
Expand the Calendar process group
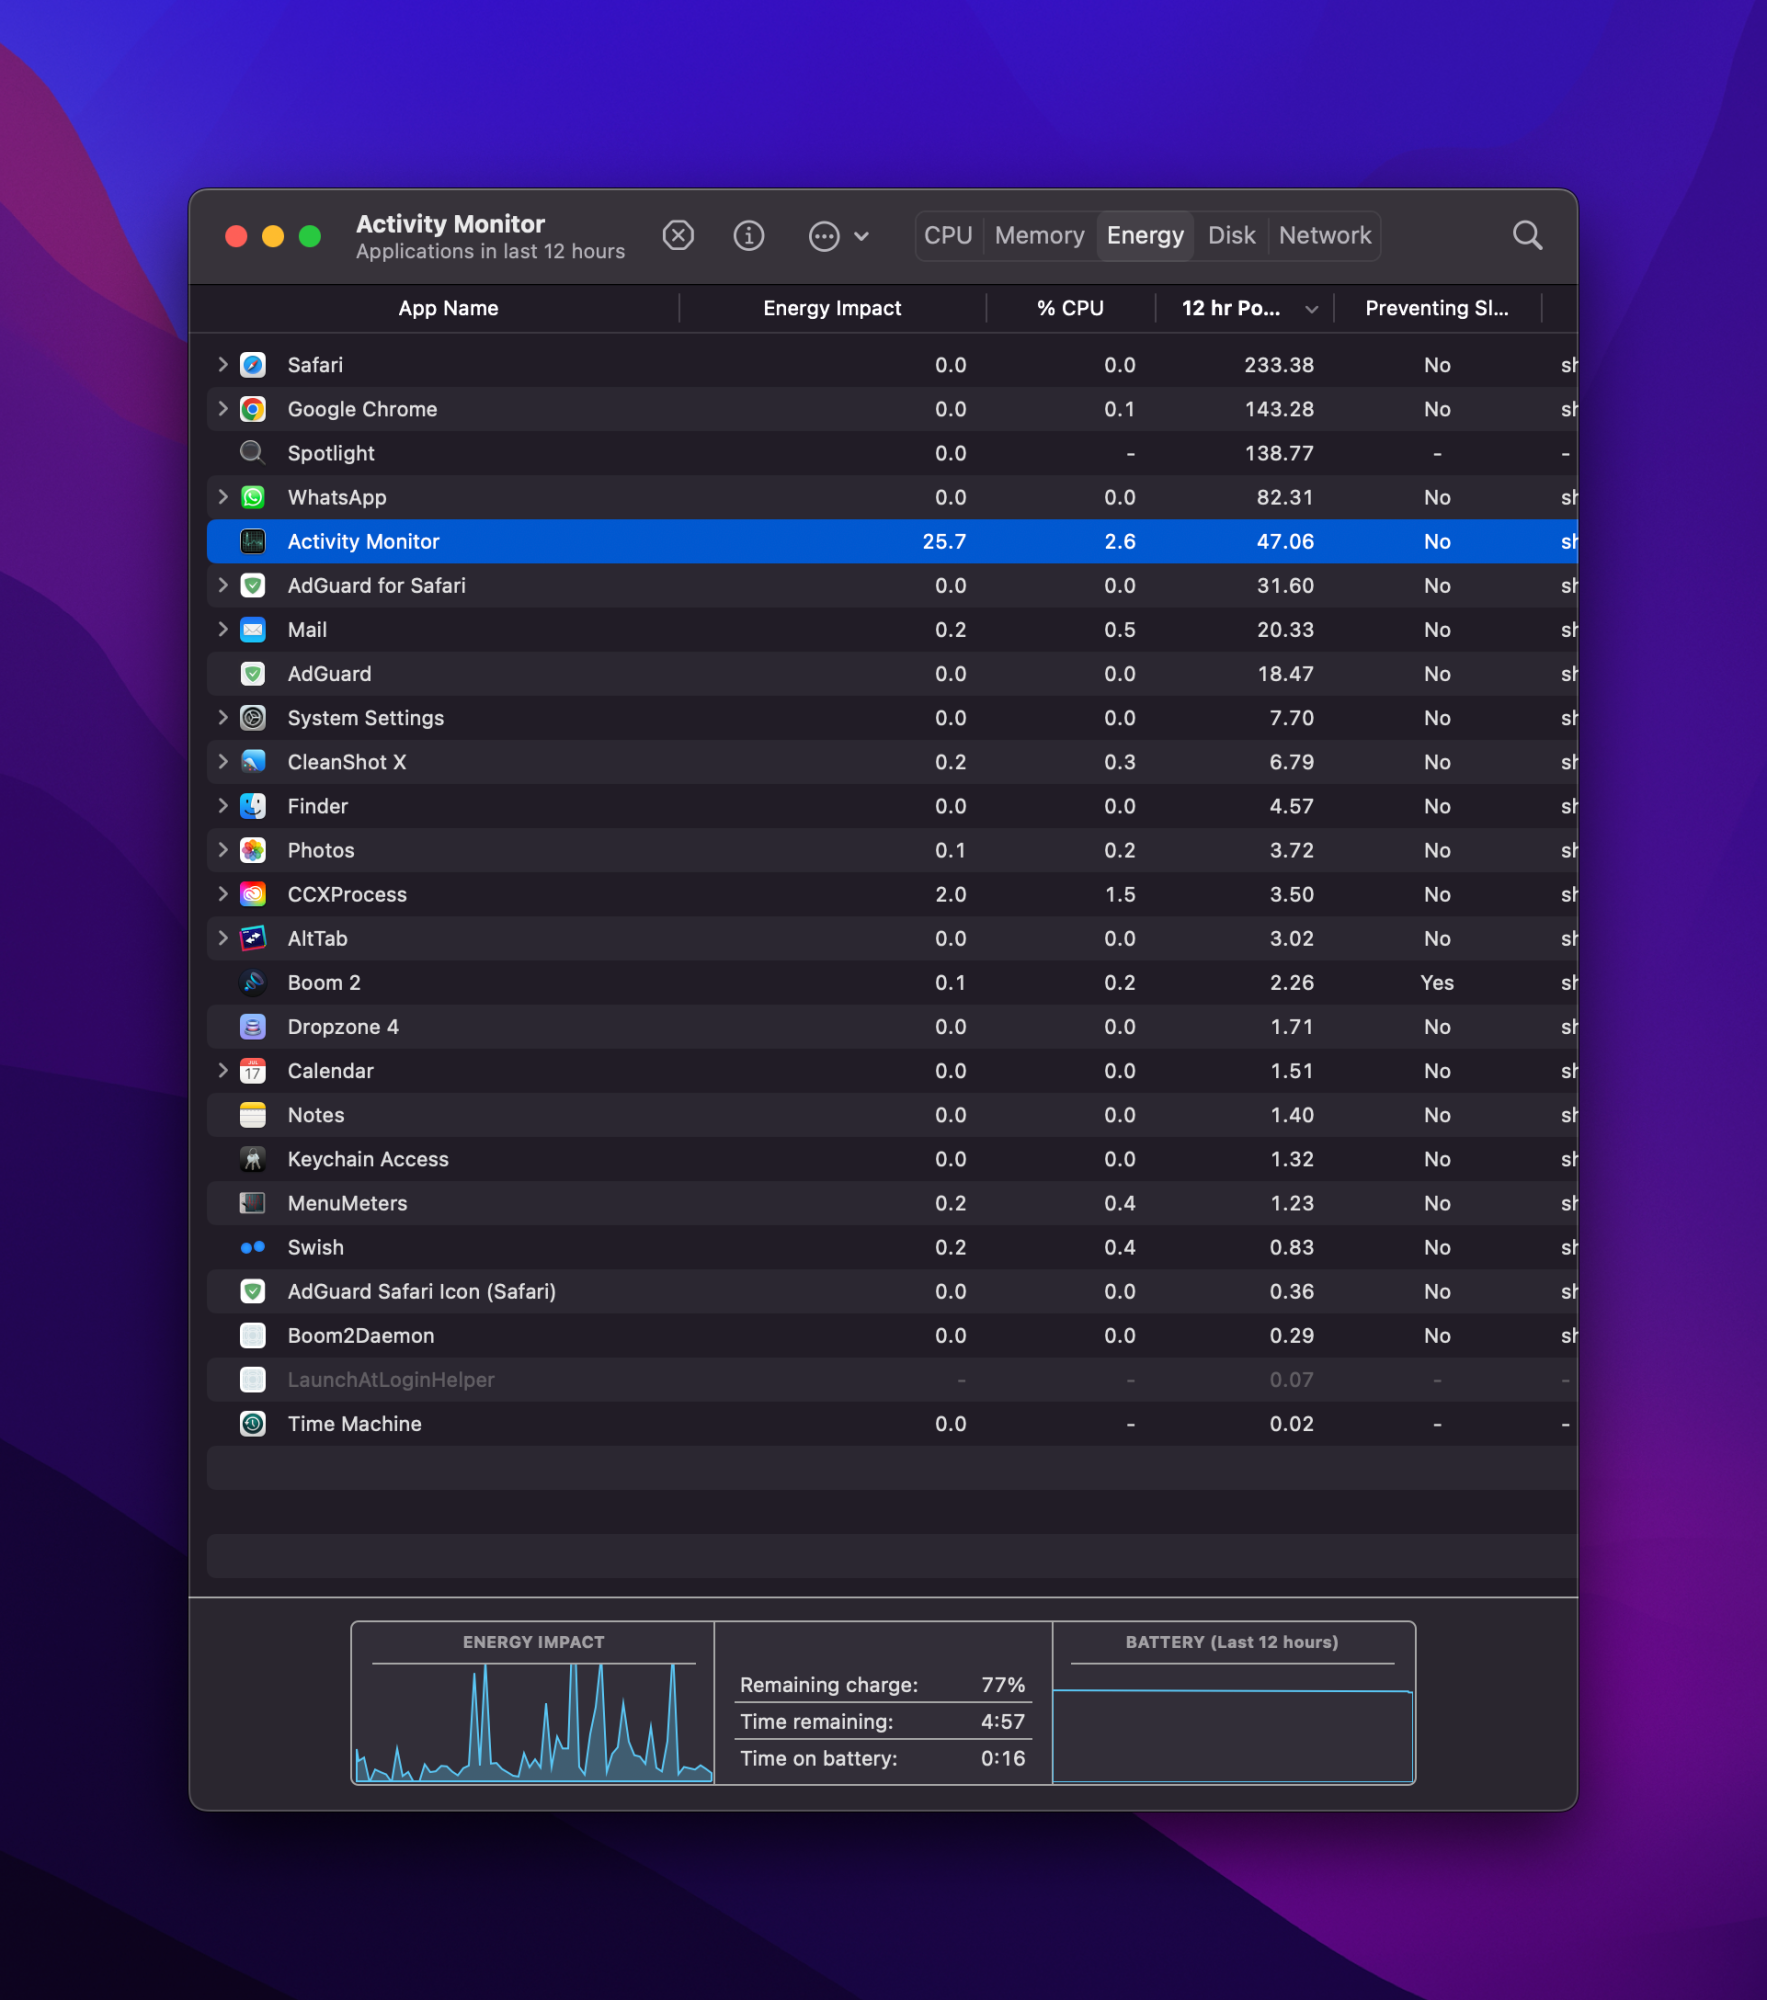(223, 1071)
